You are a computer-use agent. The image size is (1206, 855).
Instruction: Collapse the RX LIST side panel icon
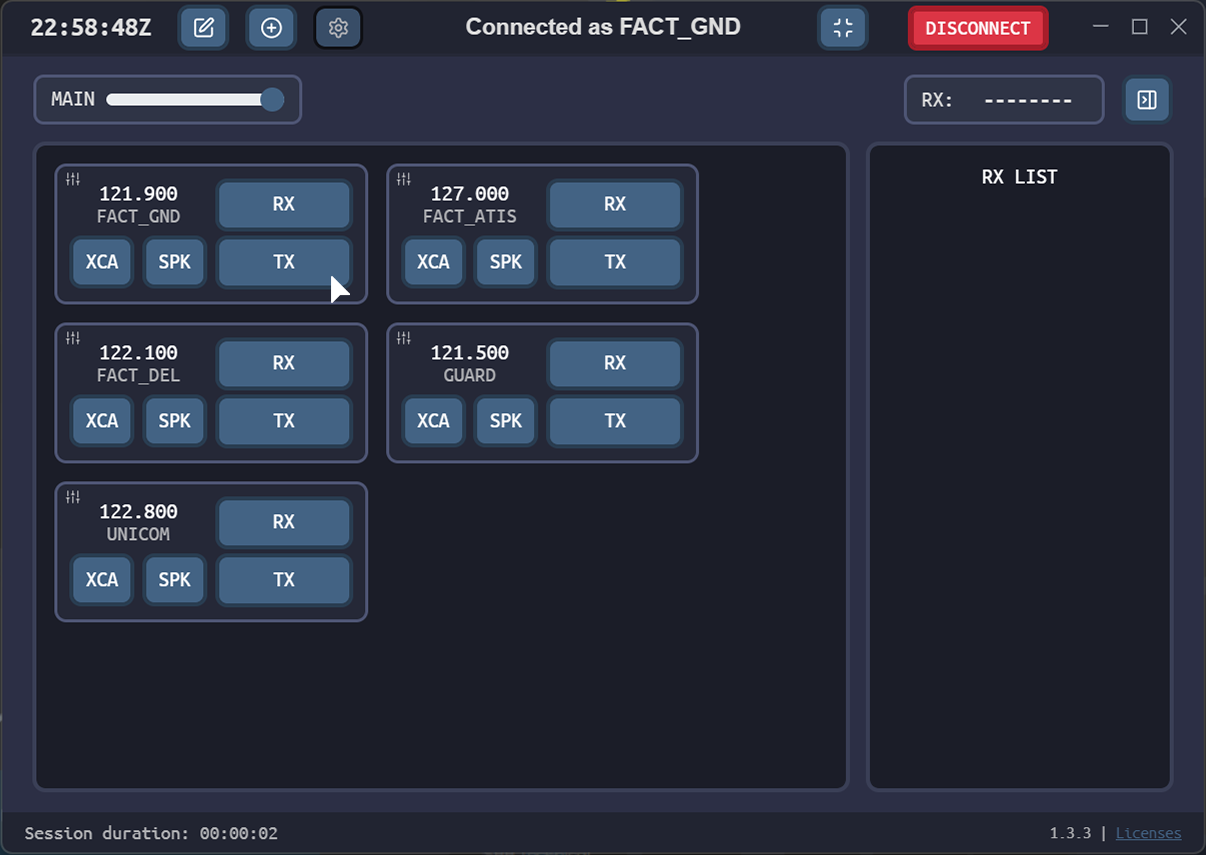pyautogui.click(x=1147, y=100)
